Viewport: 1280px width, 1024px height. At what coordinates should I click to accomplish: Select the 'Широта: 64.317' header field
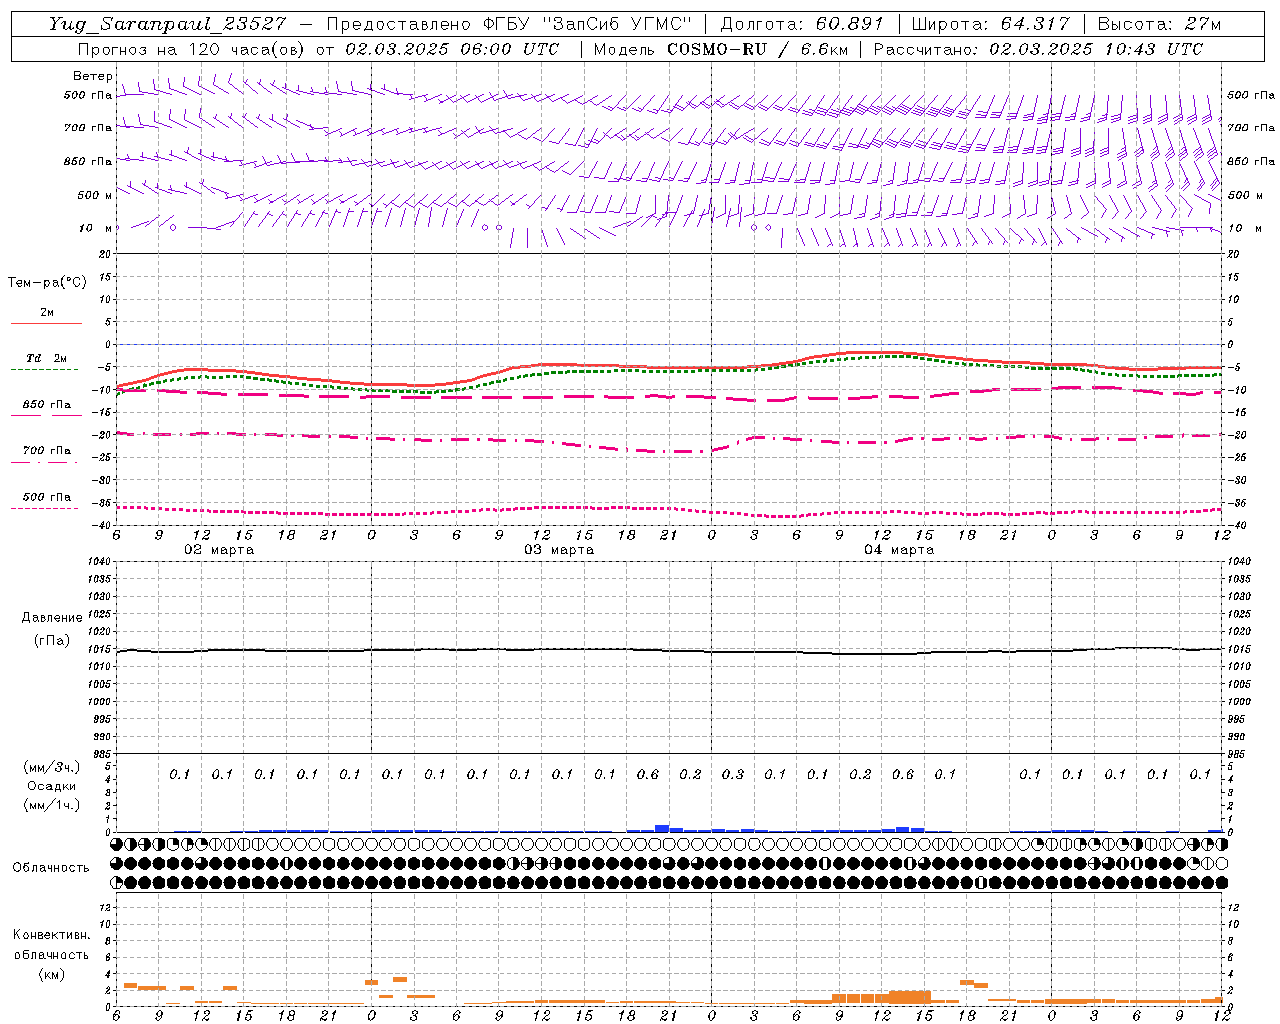990,24
